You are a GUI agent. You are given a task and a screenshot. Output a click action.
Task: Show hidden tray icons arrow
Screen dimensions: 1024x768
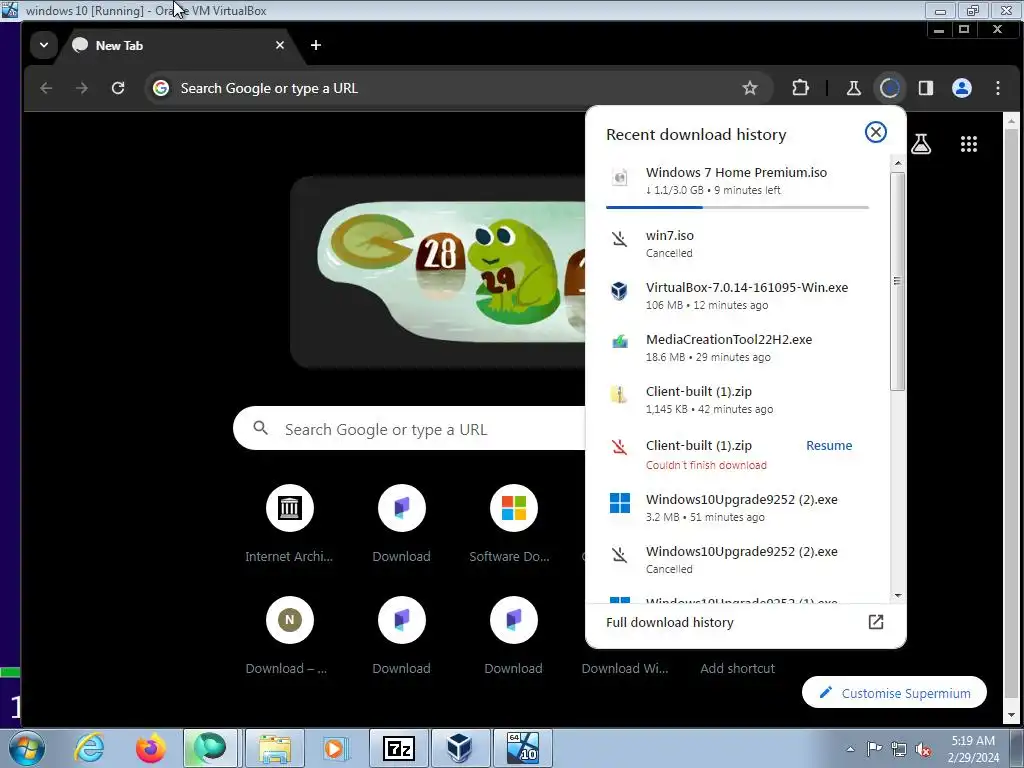[x=850, y=749]
